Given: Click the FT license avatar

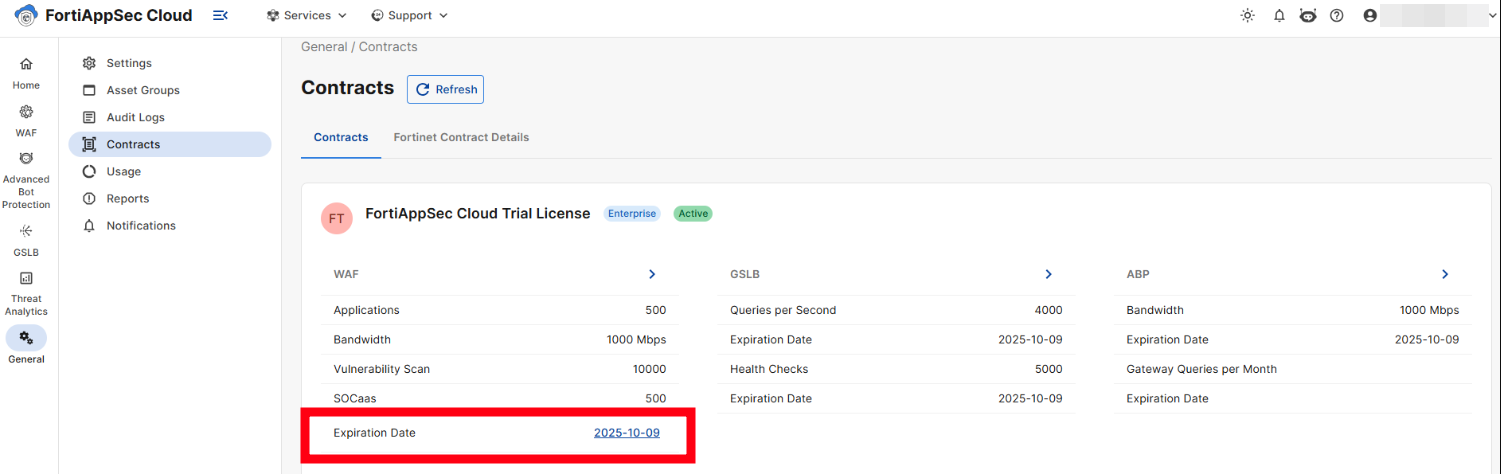Looking at the screenshot, I should tap(337, 218).
